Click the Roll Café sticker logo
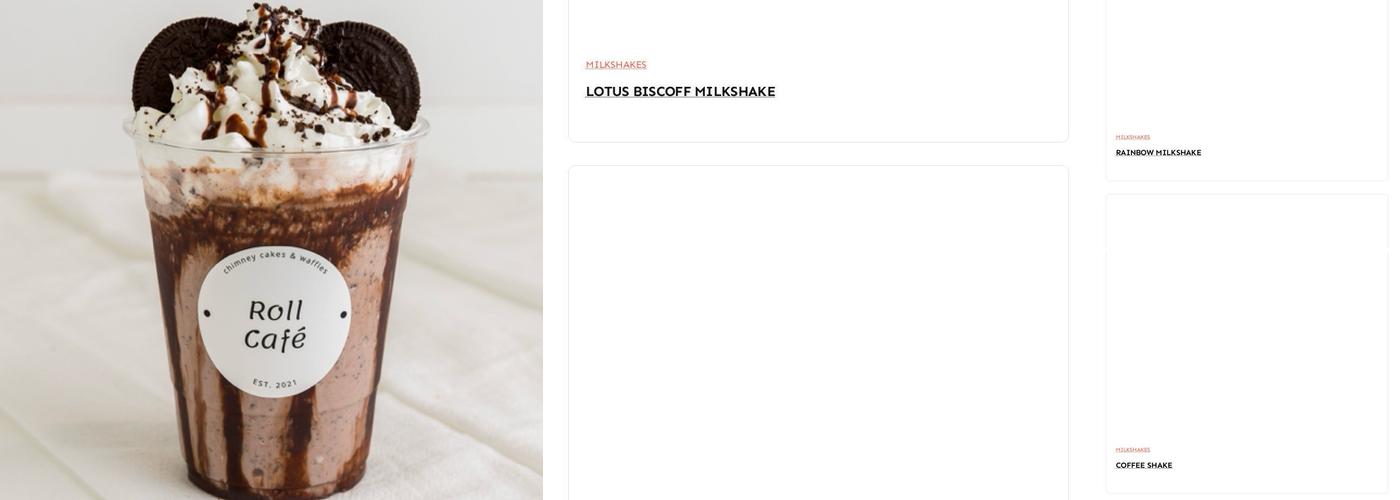The width and height of the screenshot is (1400, 500). [274, 321]
